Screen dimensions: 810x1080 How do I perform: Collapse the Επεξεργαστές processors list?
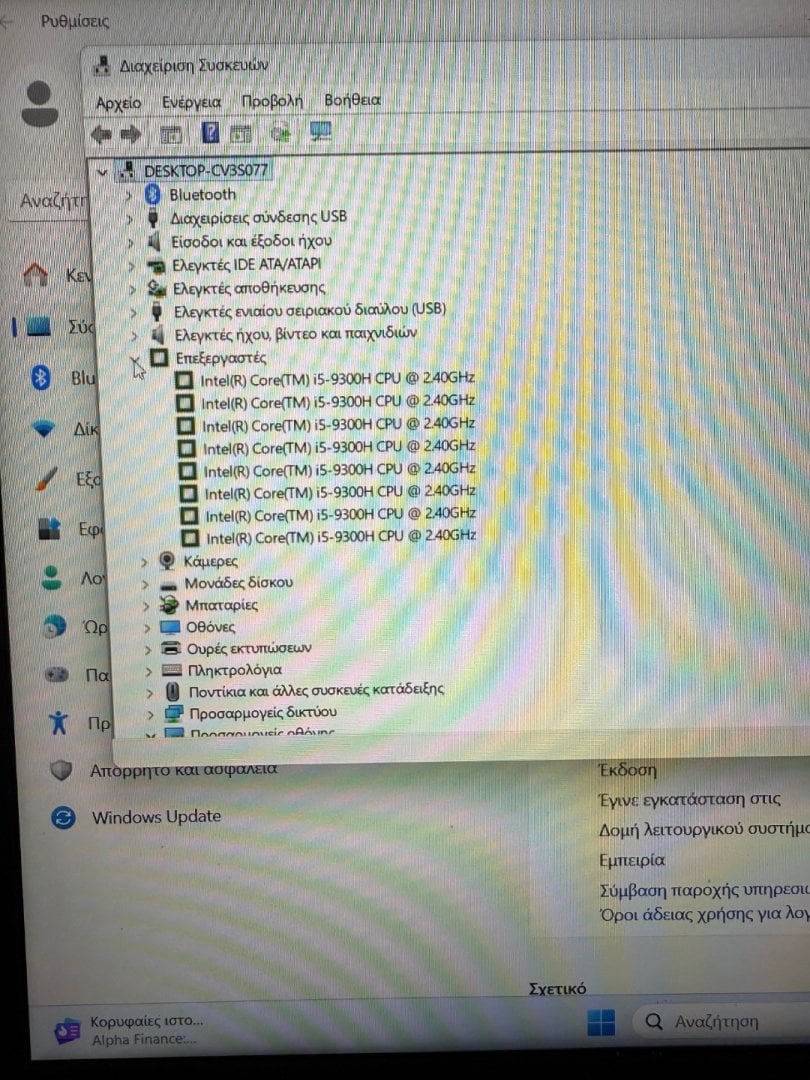click(x=136, y=360)
